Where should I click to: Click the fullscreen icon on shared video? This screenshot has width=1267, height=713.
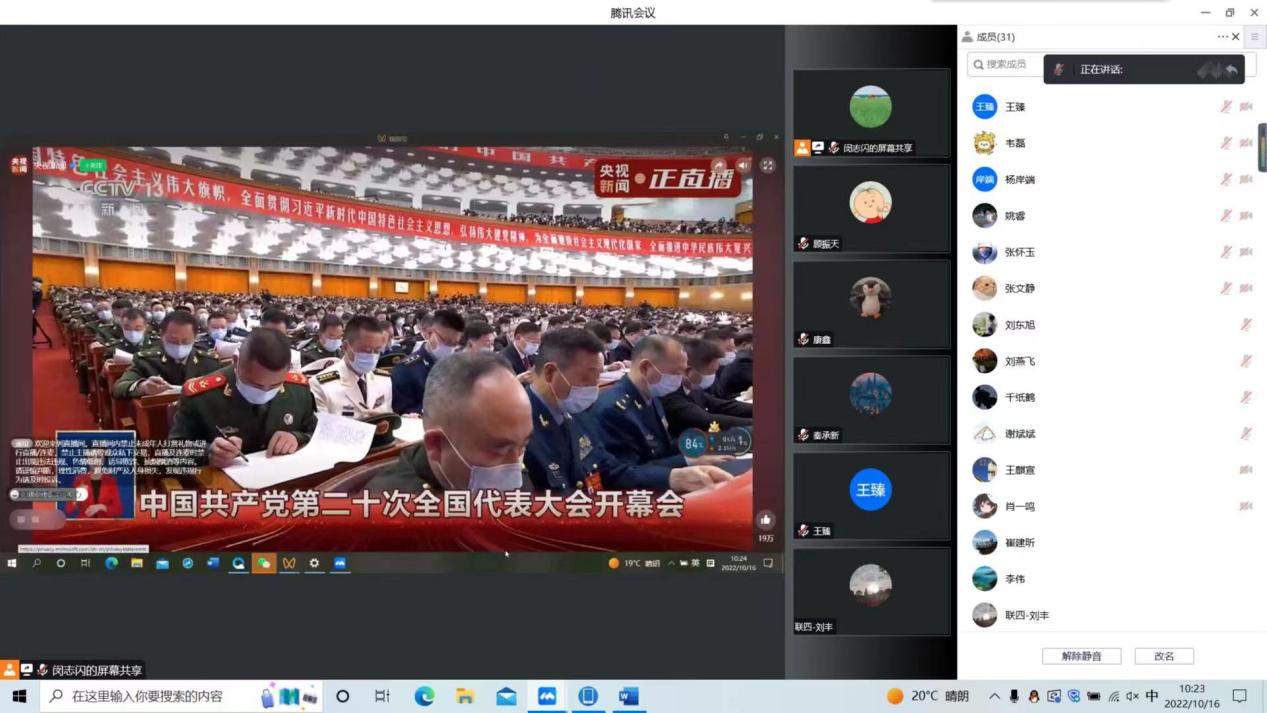[x=767, y=166]
